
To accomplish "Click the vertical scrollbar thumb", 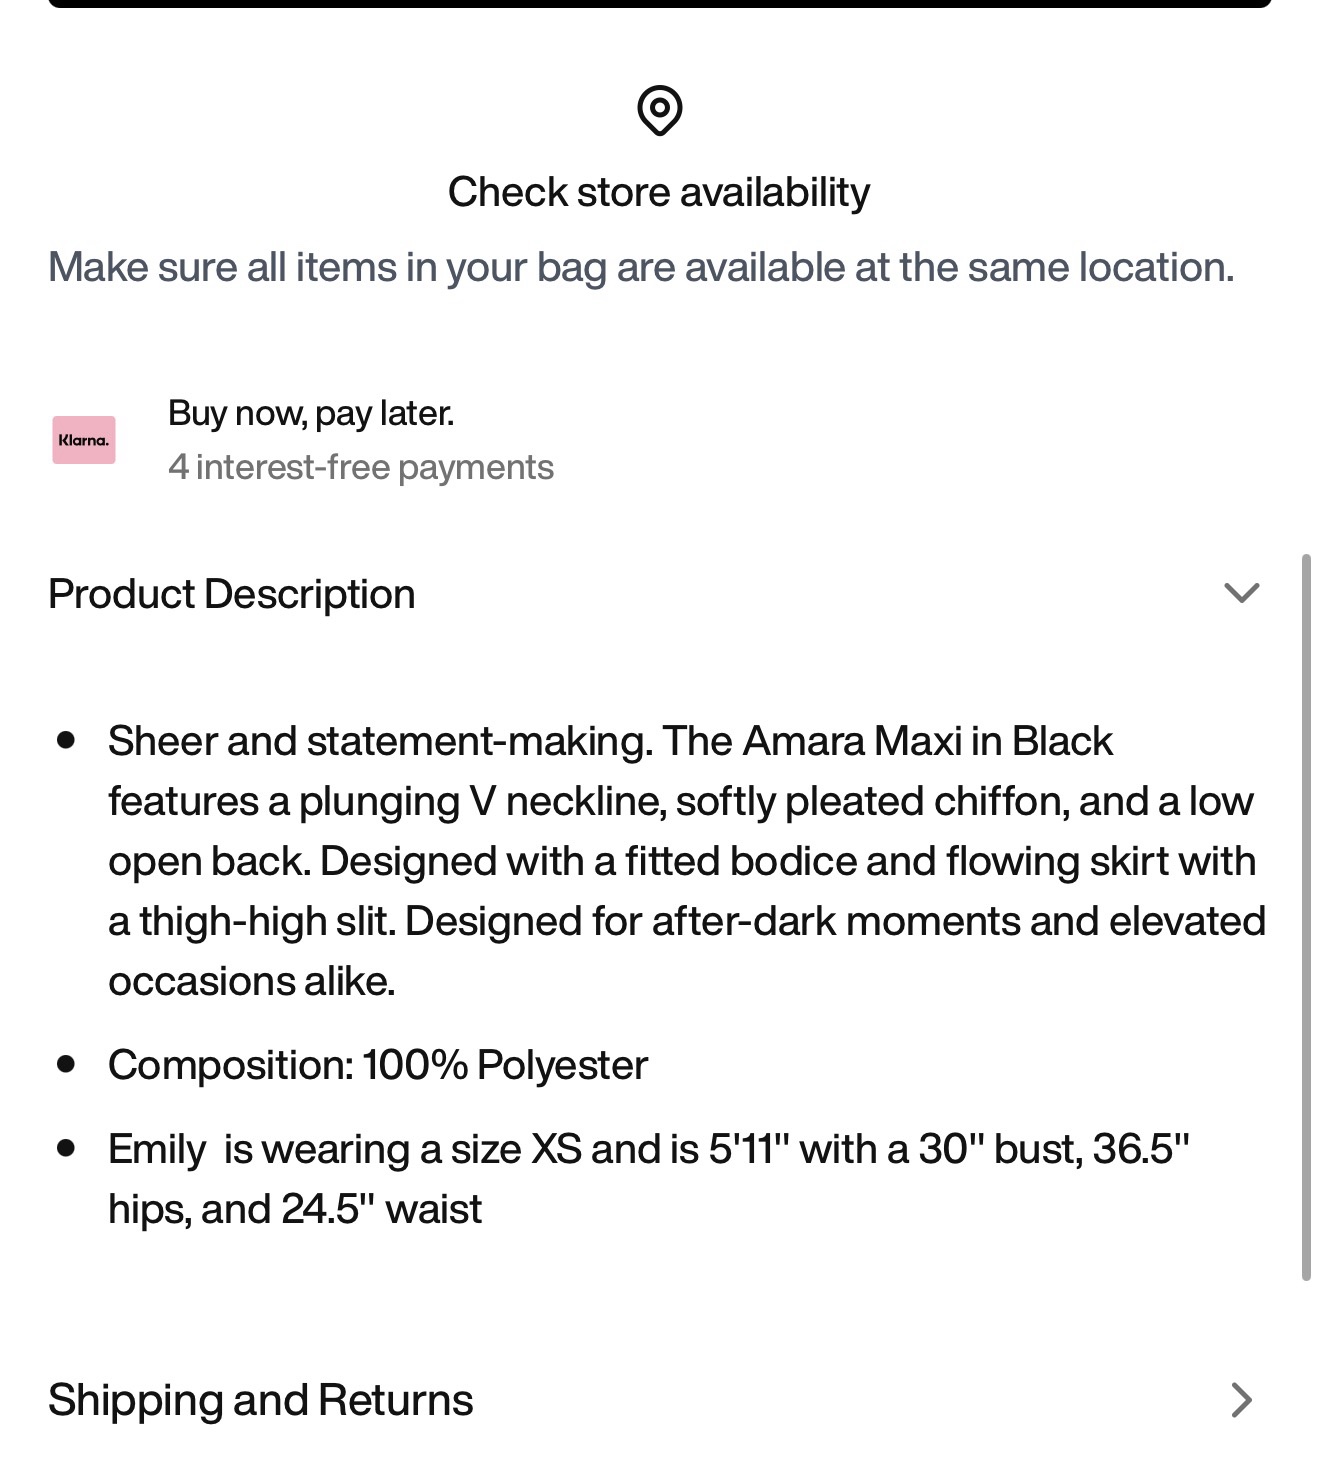I will click(1306, 916).
